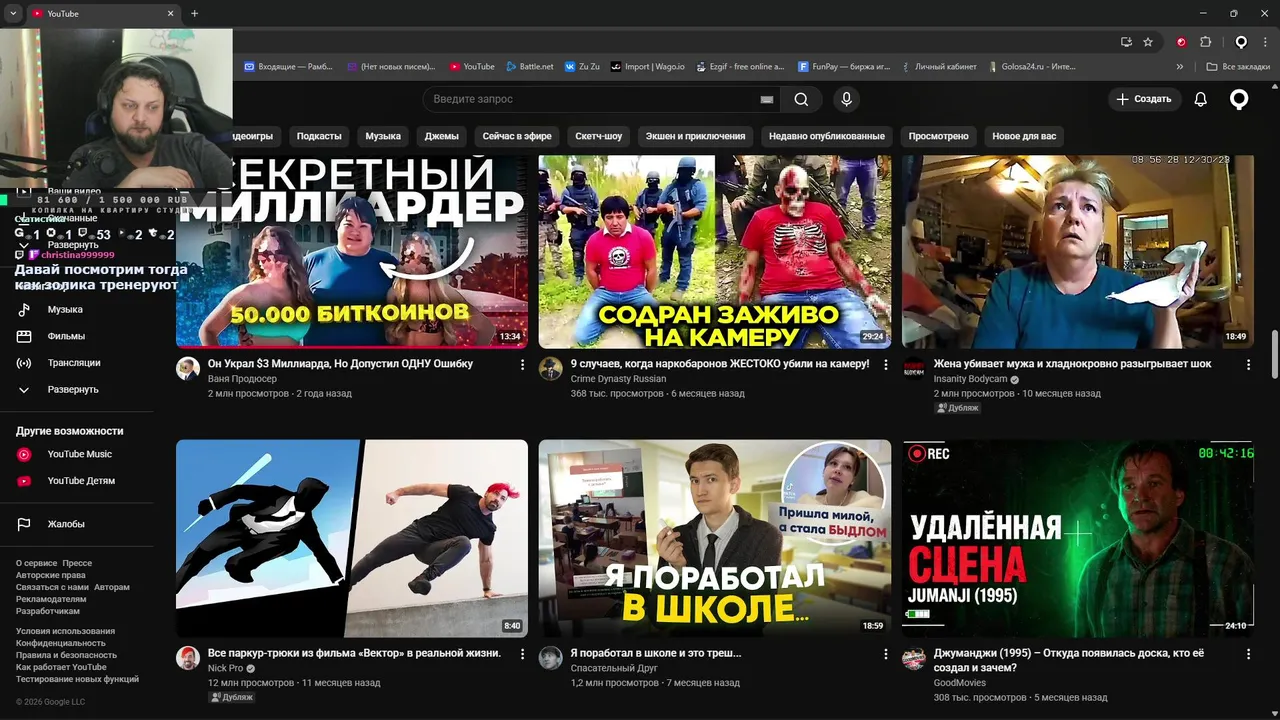Open Конфиденциальность footer link

click(60, 644)
